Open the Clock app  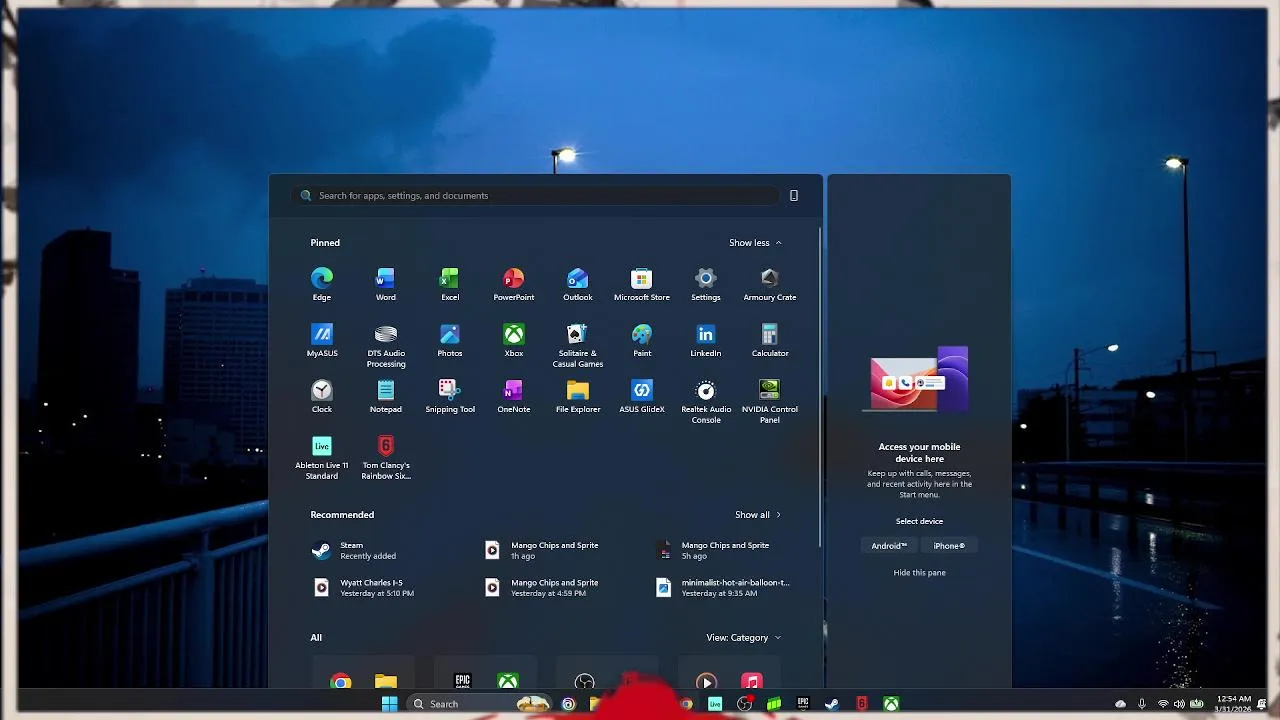[322, 396]
